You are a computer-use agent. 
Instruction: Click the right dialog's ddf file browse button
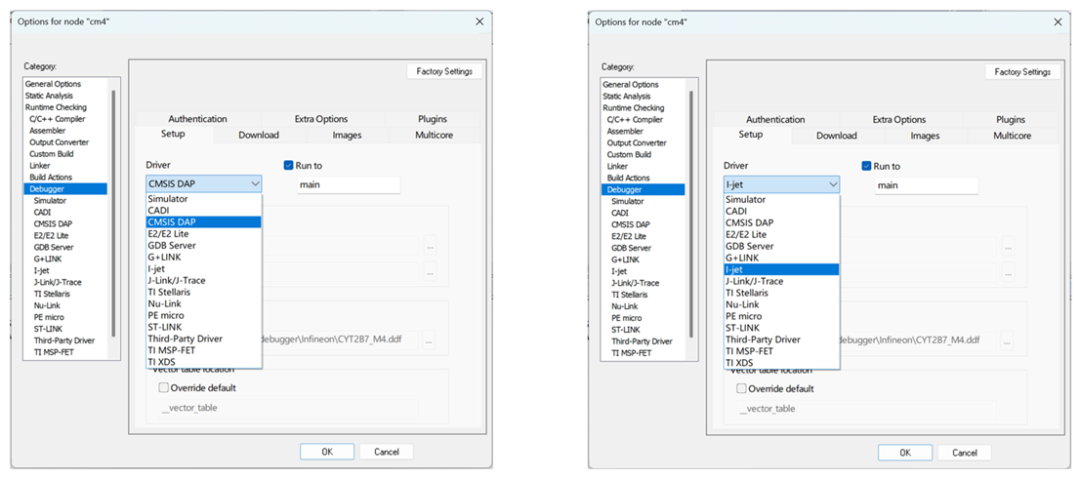(1008, 340)
